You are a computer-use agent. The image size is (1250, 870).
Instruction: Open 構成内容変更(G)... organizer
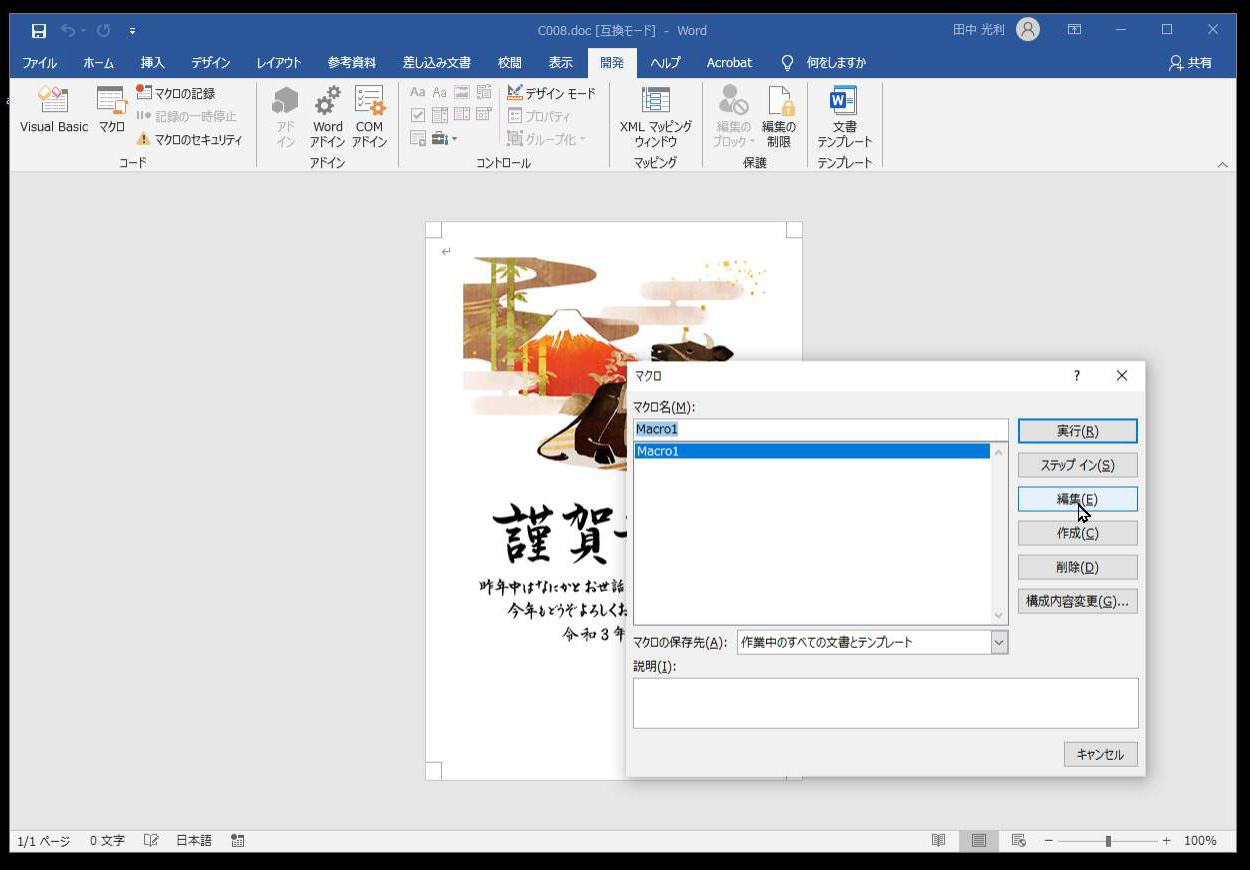(x=1077, y=601)
